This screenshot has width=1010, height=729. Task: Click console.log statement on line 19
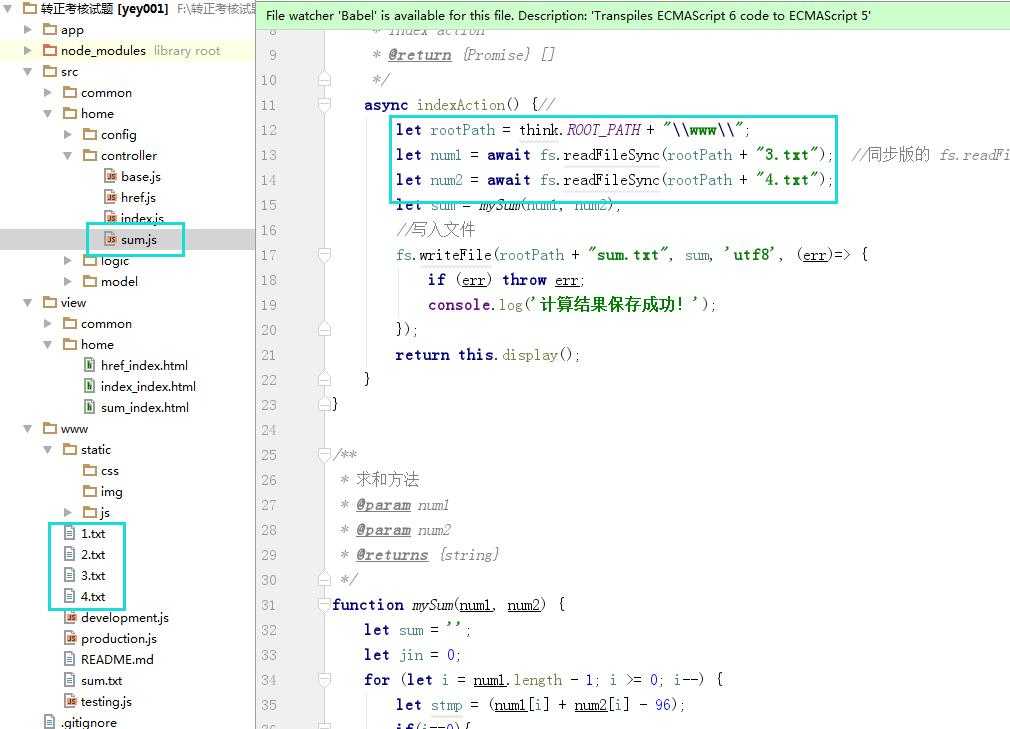pos(572,305)
